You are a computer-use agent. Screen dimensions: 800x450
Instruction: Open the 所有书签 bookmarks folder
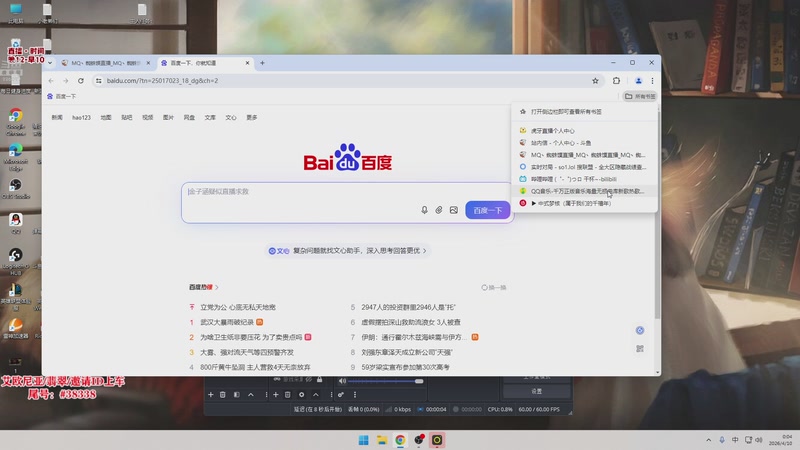point(640,96)
